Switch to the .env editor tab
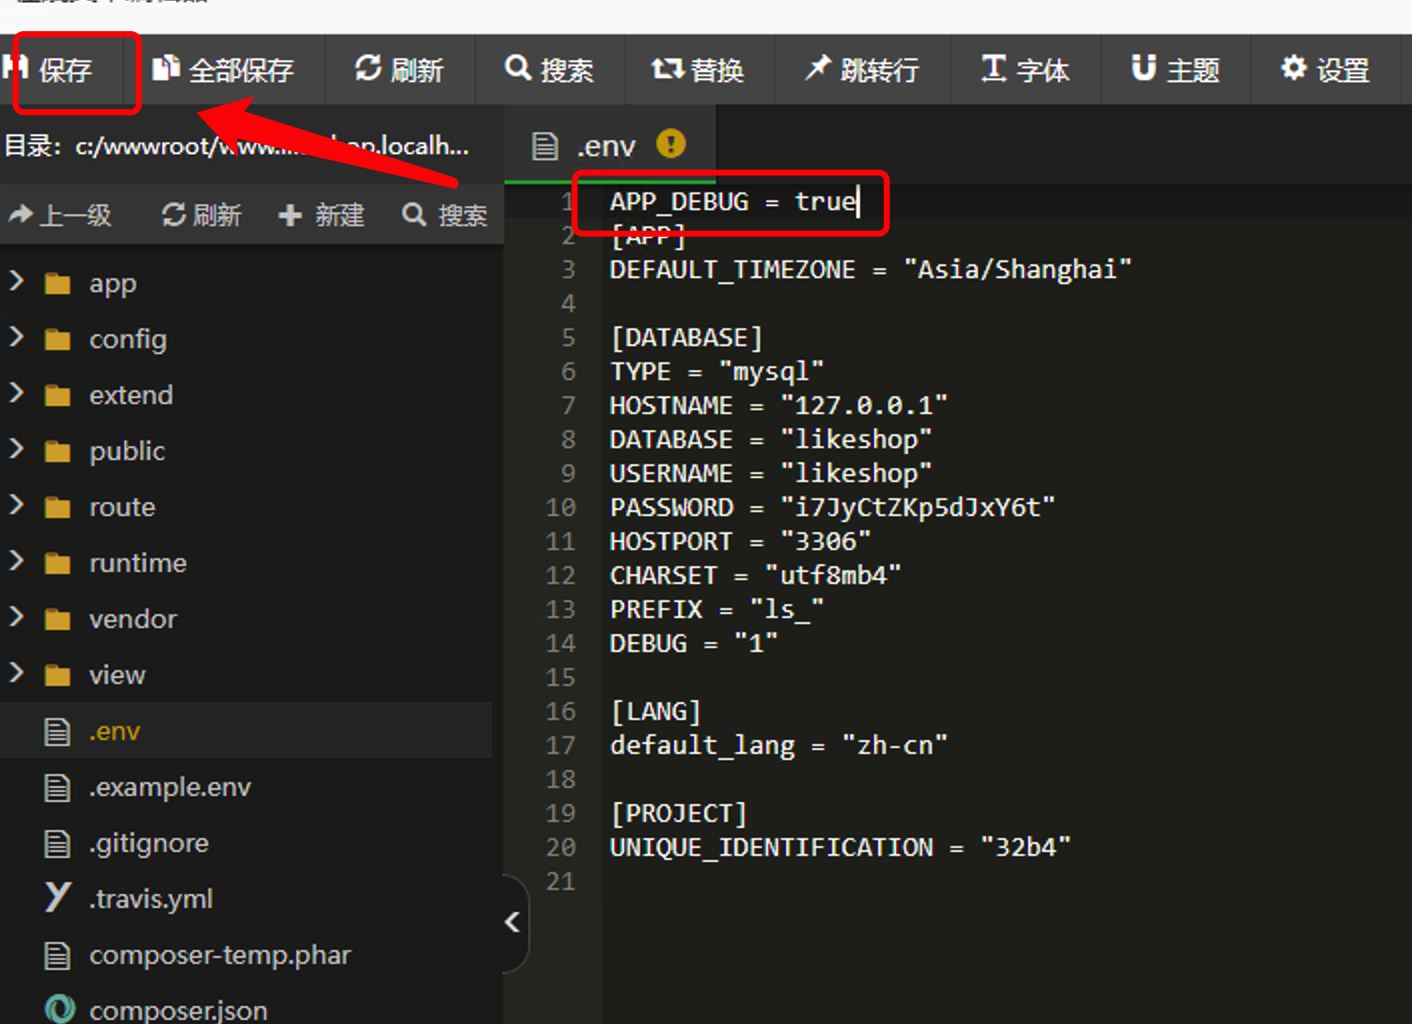The height and width of the screenshot is (1024, 1412). click(610, 146)
